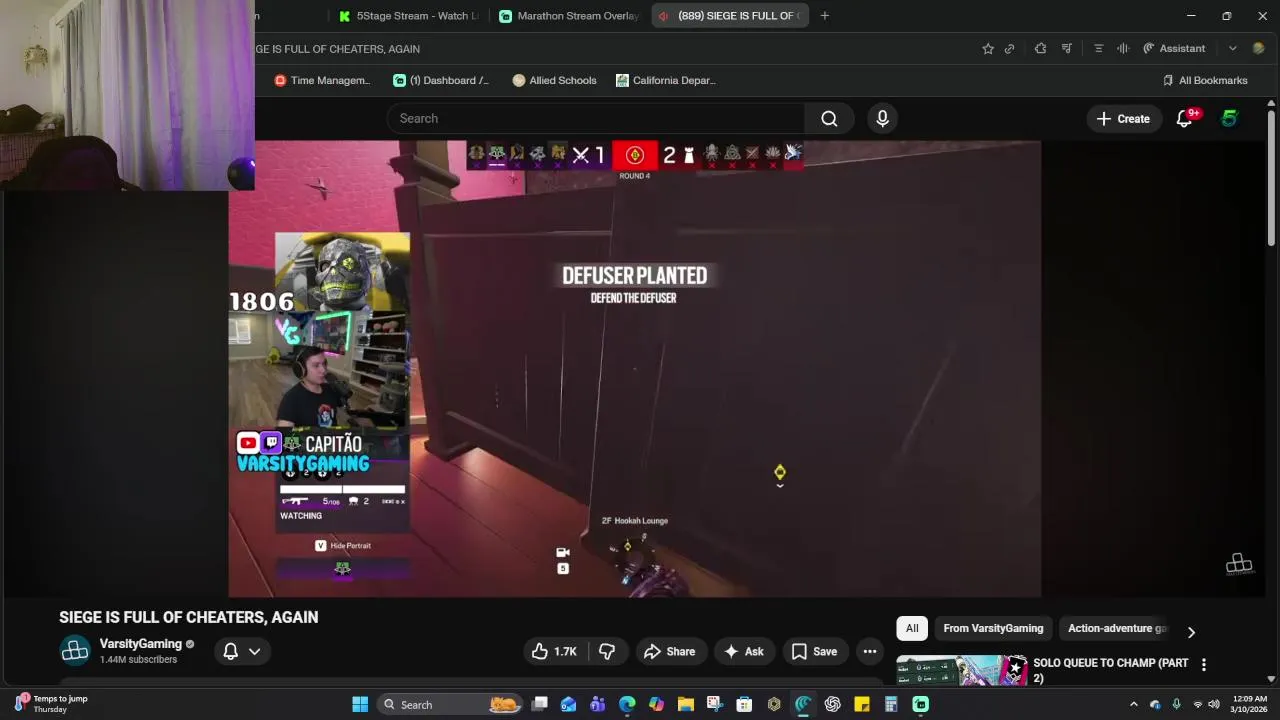Save the video to a playlist
The height and width of the screenshot is (720, 1280).
click(x=814, y=651)
